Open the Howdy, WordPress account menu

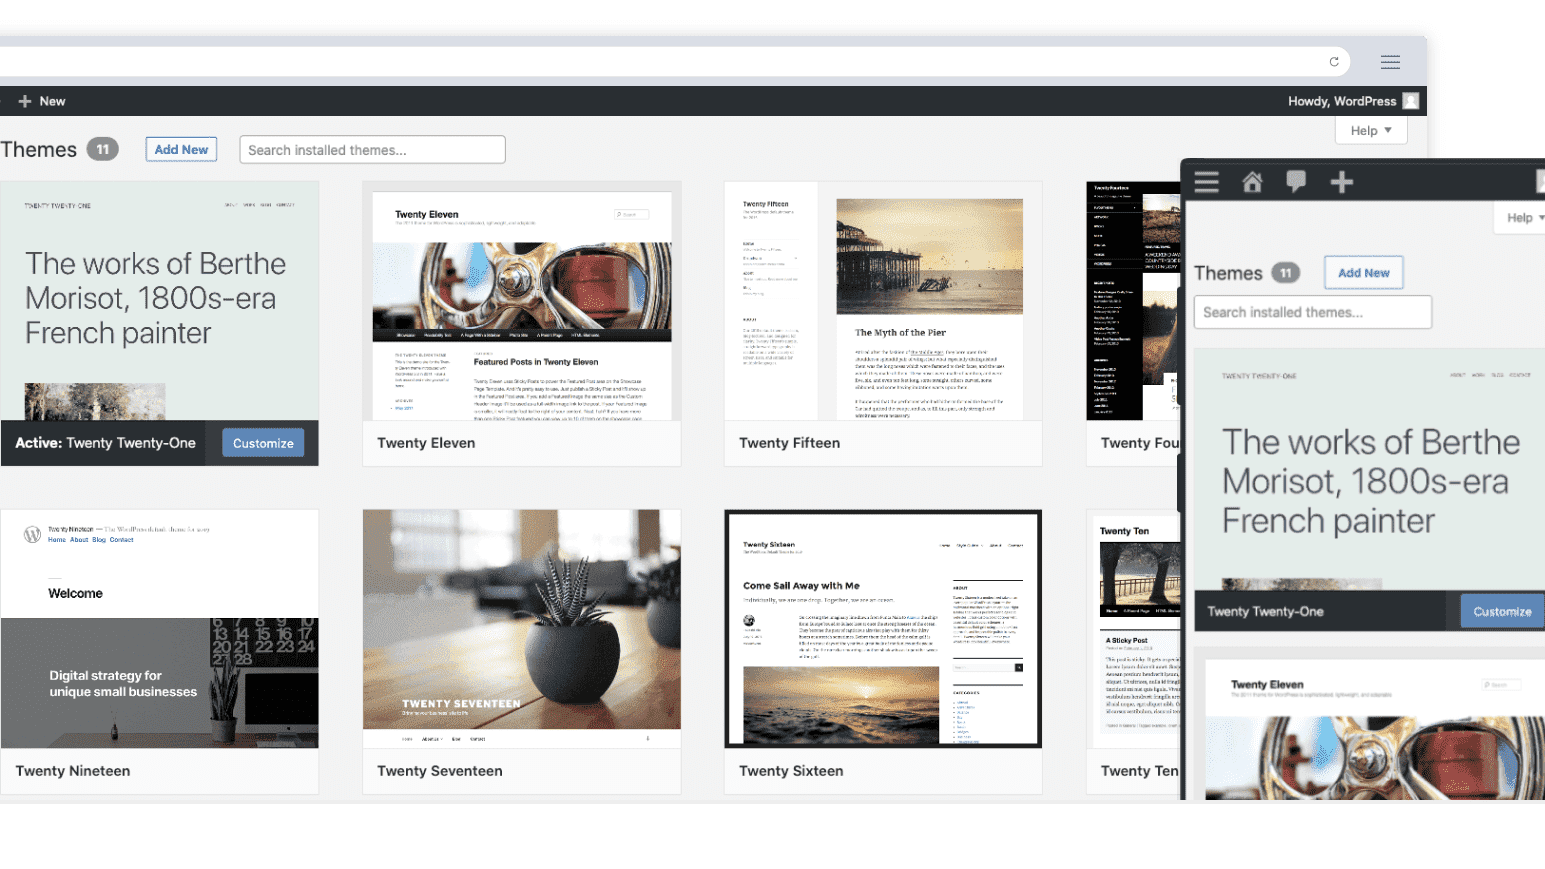(1353, 101)
